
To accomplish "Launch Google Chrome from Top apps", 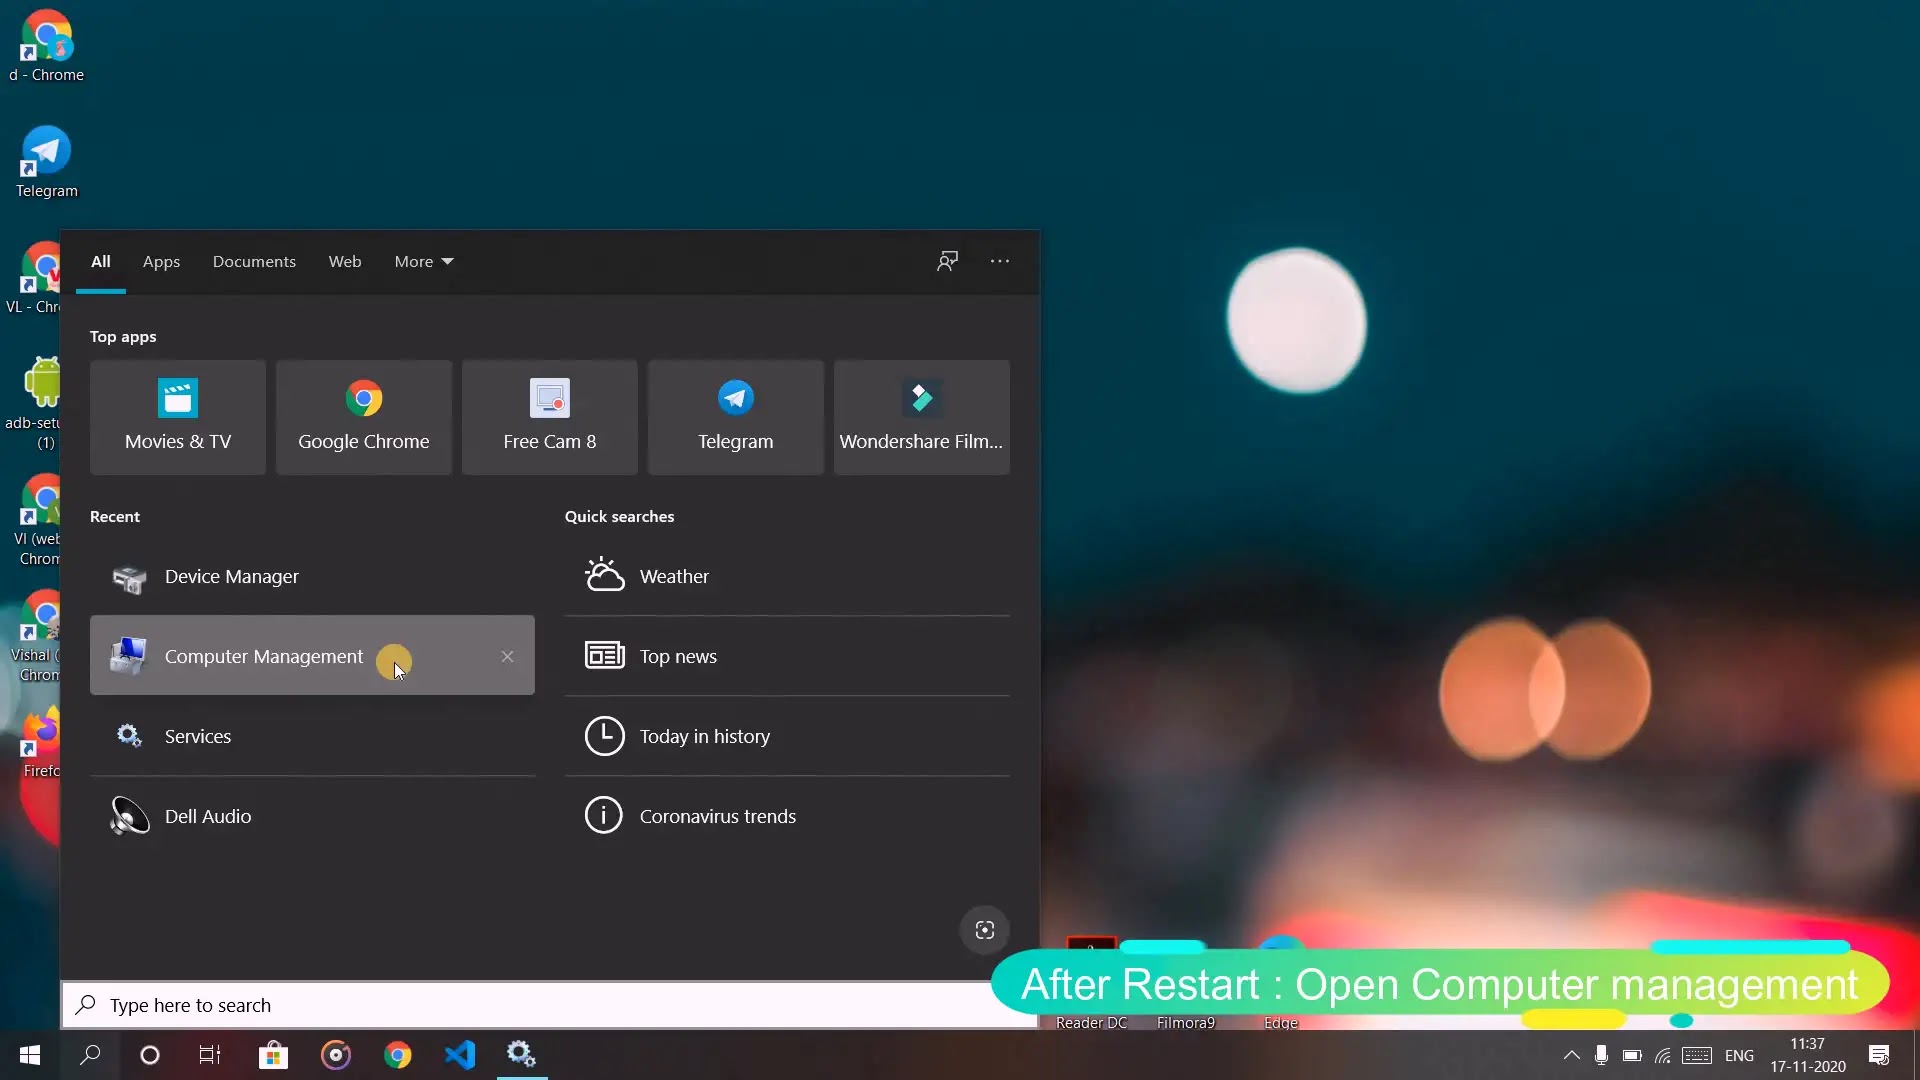I will coord(364,417).
